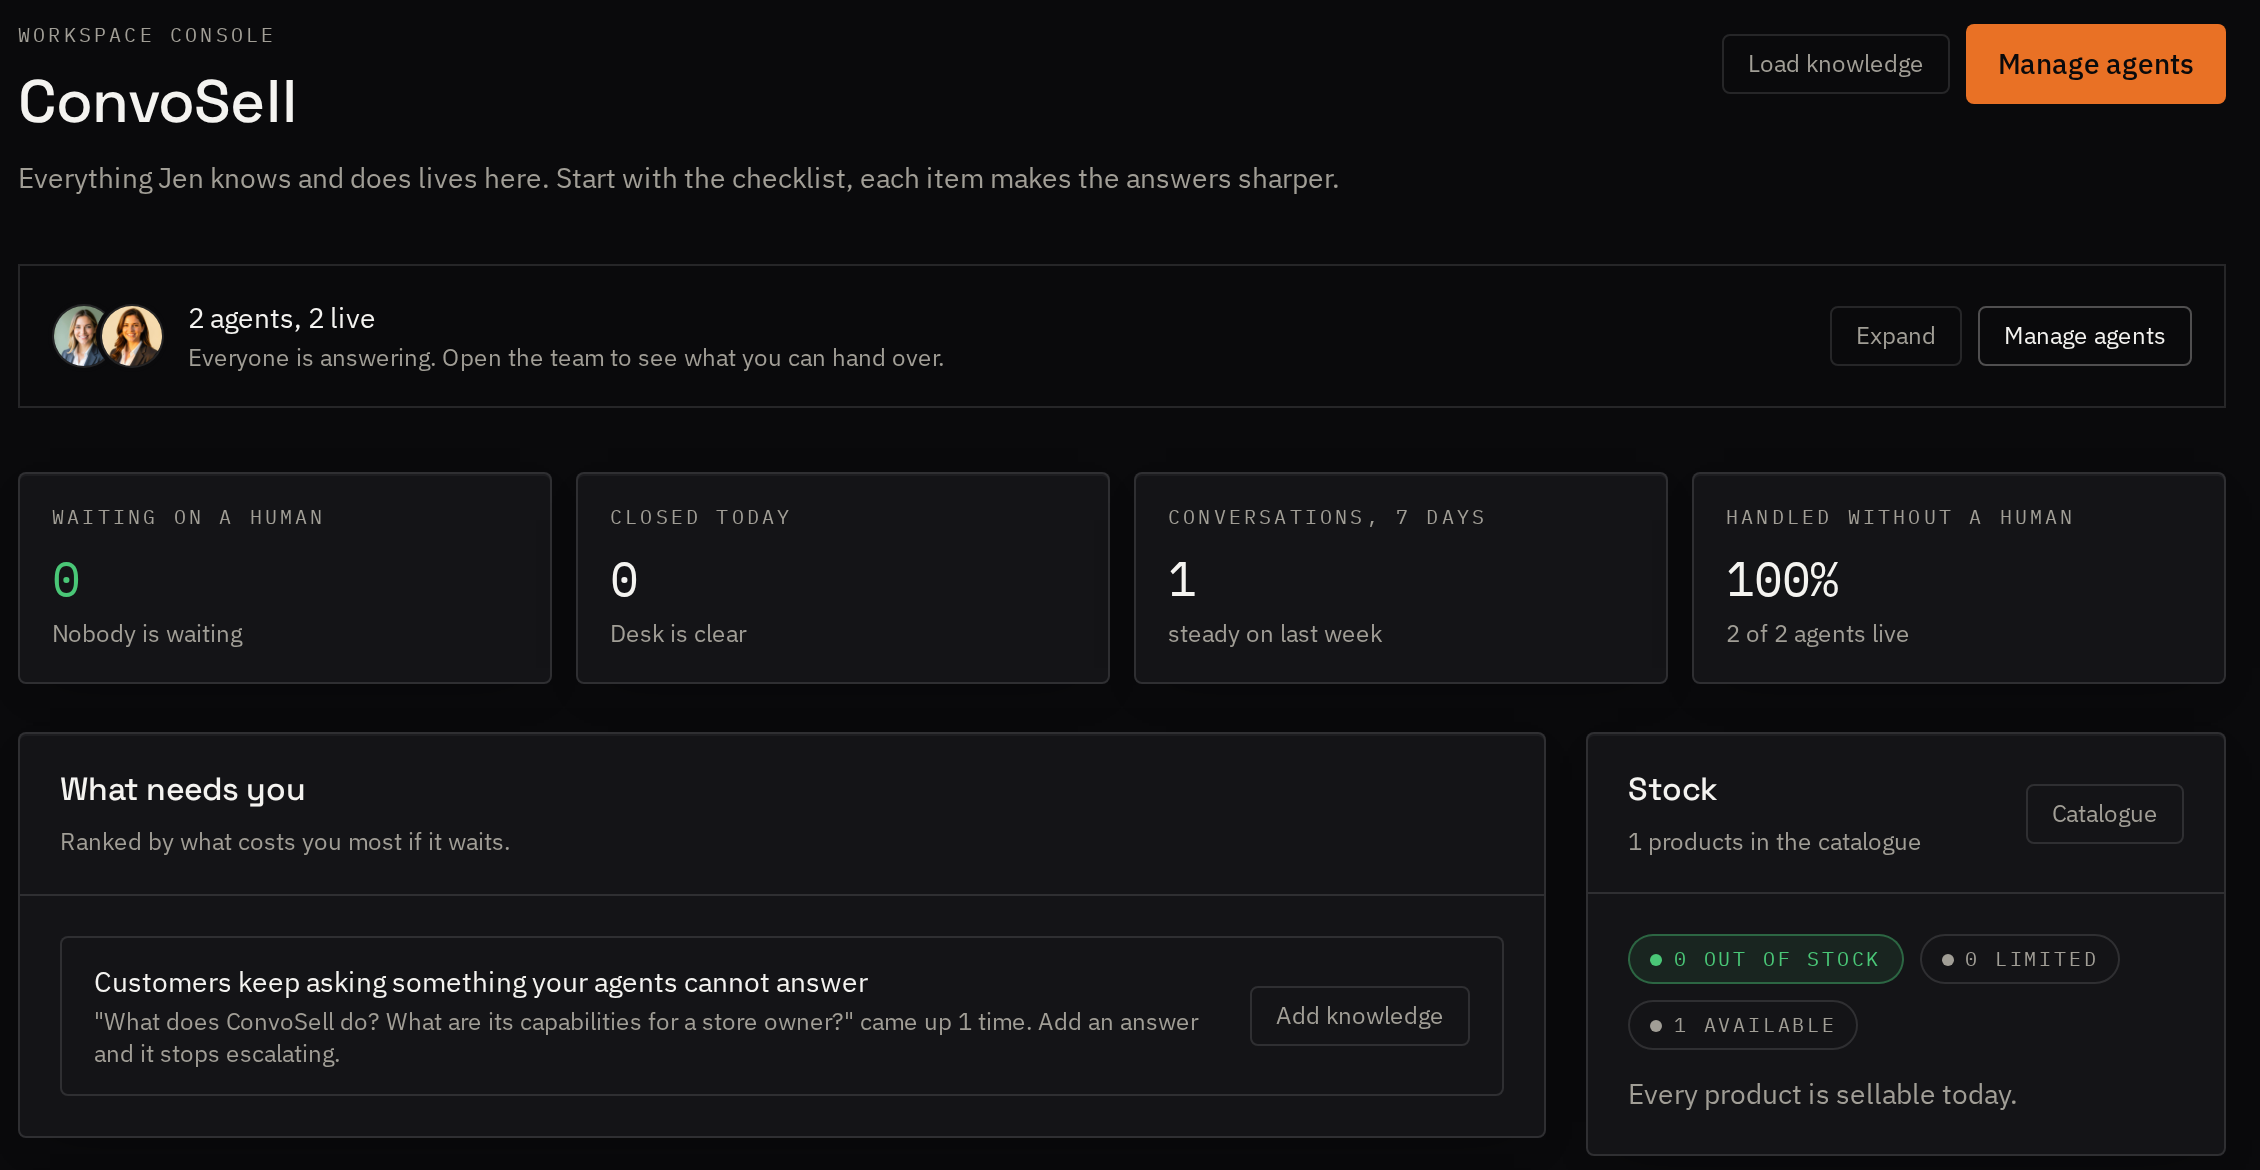This screenshot has width=2260, height=1170.
Task: Click the 'Nobody is waiting' caption
Action: click(x=147, y=634)
